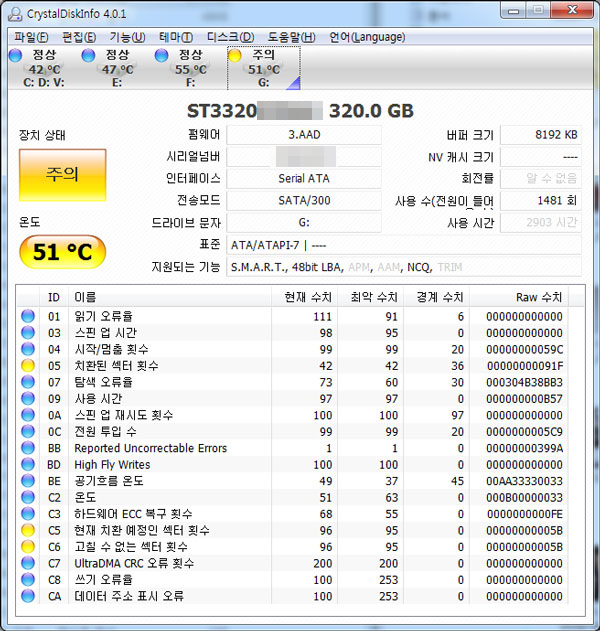Open the 도움말(H) menu
600x631 pixels.
point(292,37)
